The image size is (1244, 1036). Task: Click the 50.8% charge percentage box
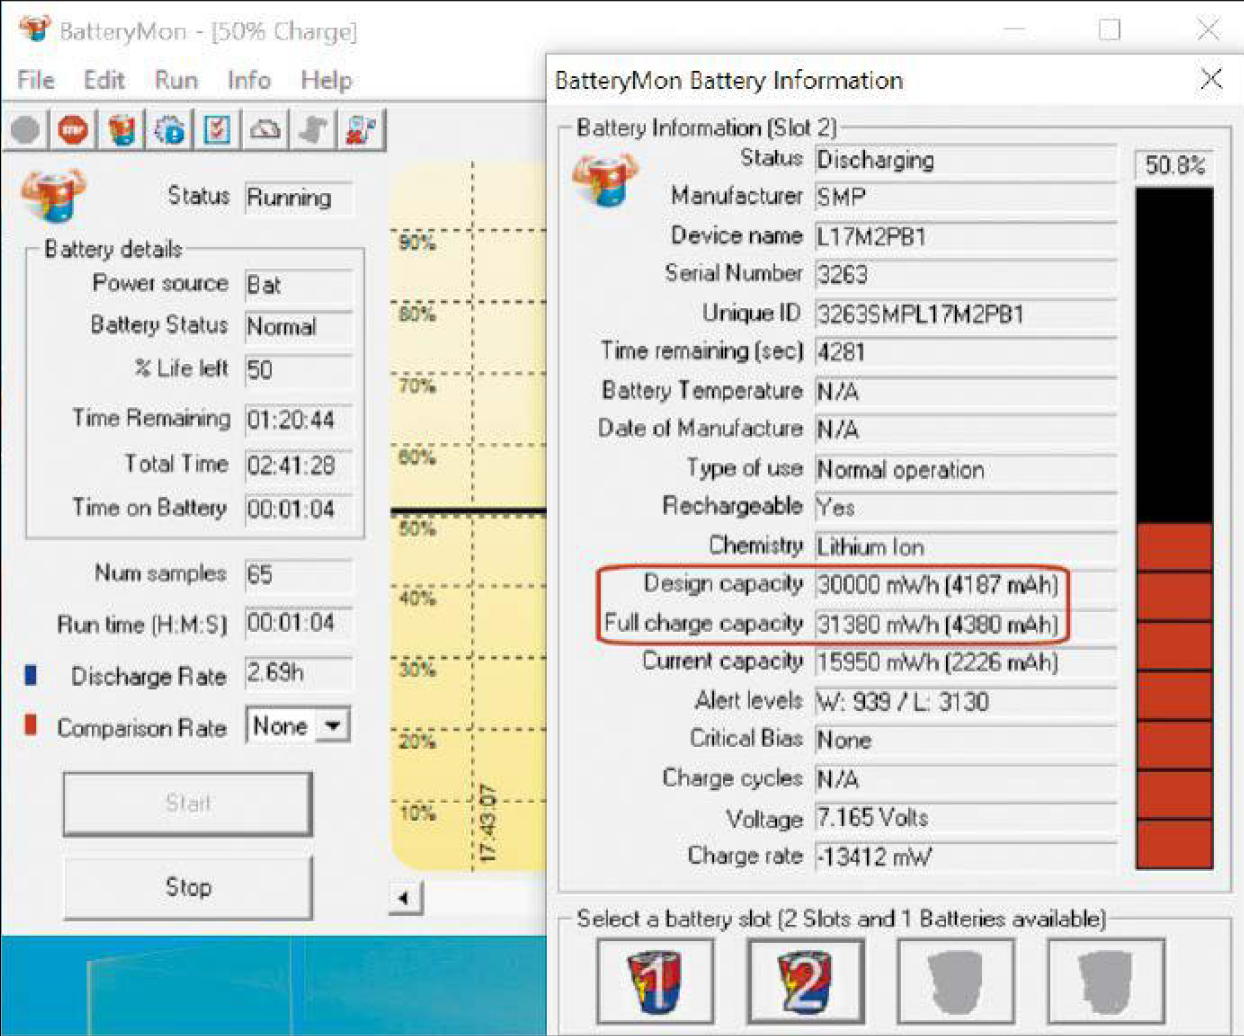[x=1175, y=165]
